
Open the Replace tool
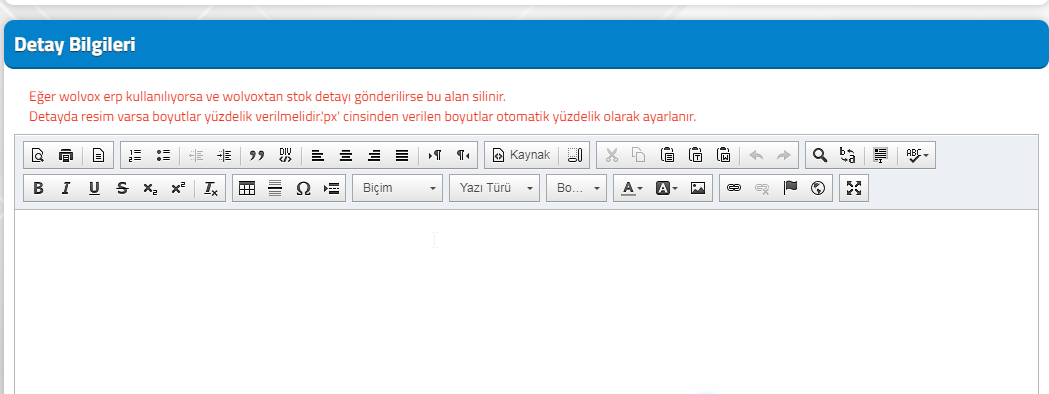(848, 155)
